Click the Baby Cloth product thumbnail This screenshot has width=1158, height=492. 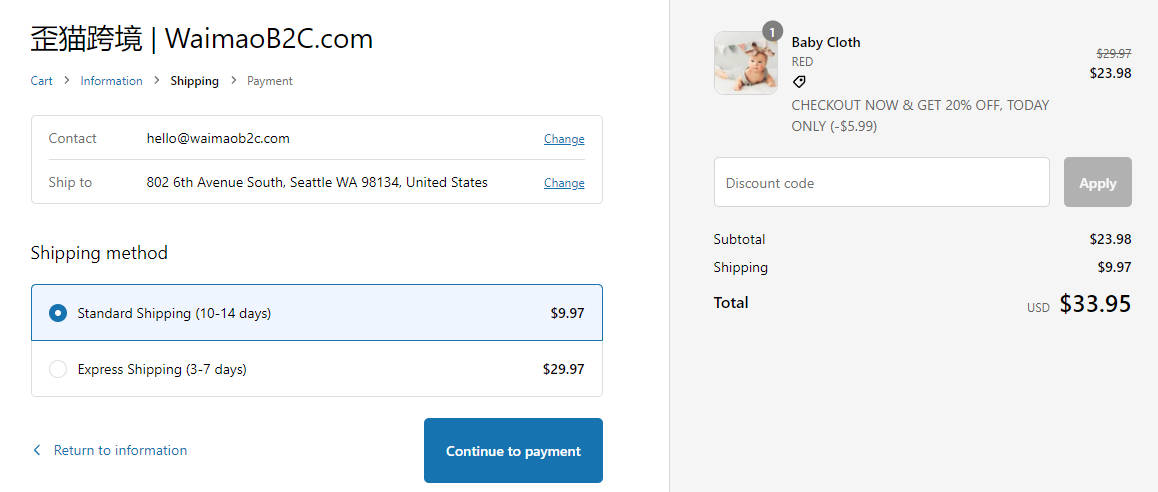coord(746,63)
